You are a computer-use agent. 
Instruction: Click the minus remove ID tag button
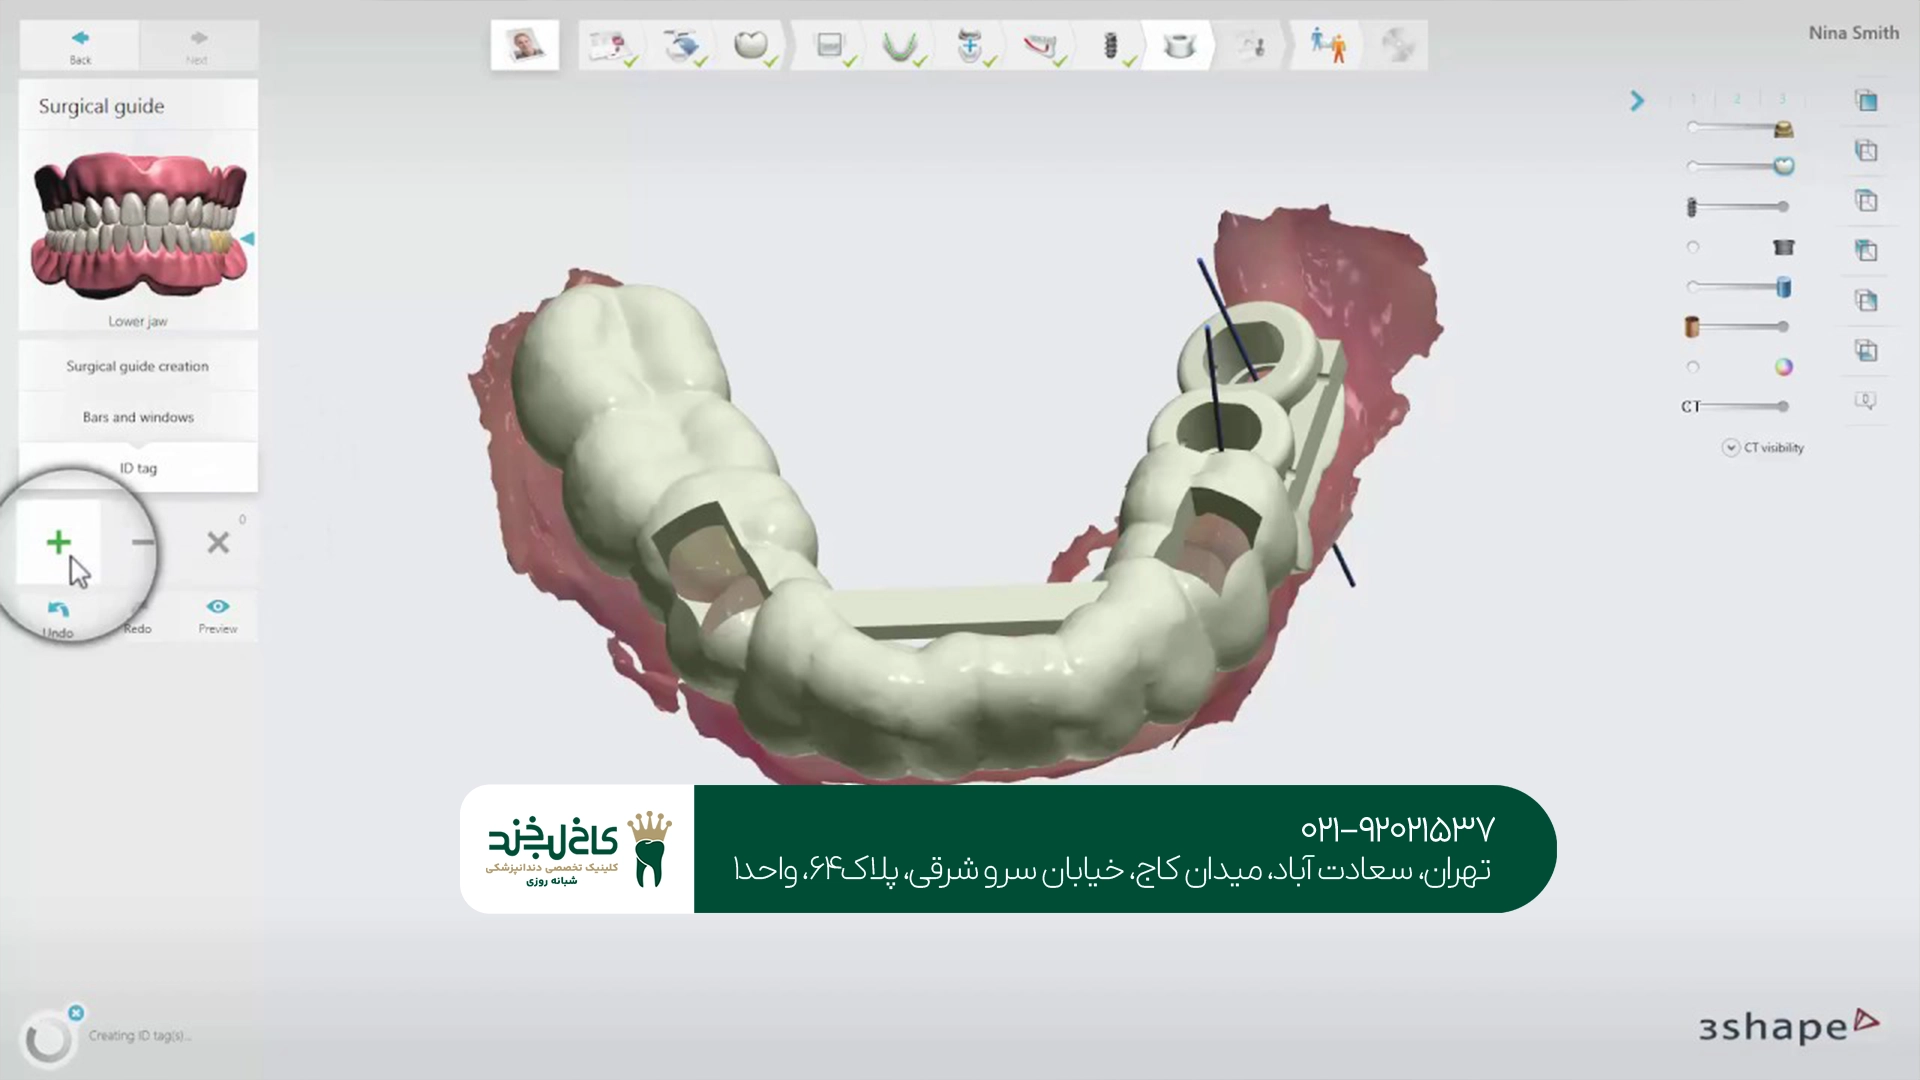point(143,543)
